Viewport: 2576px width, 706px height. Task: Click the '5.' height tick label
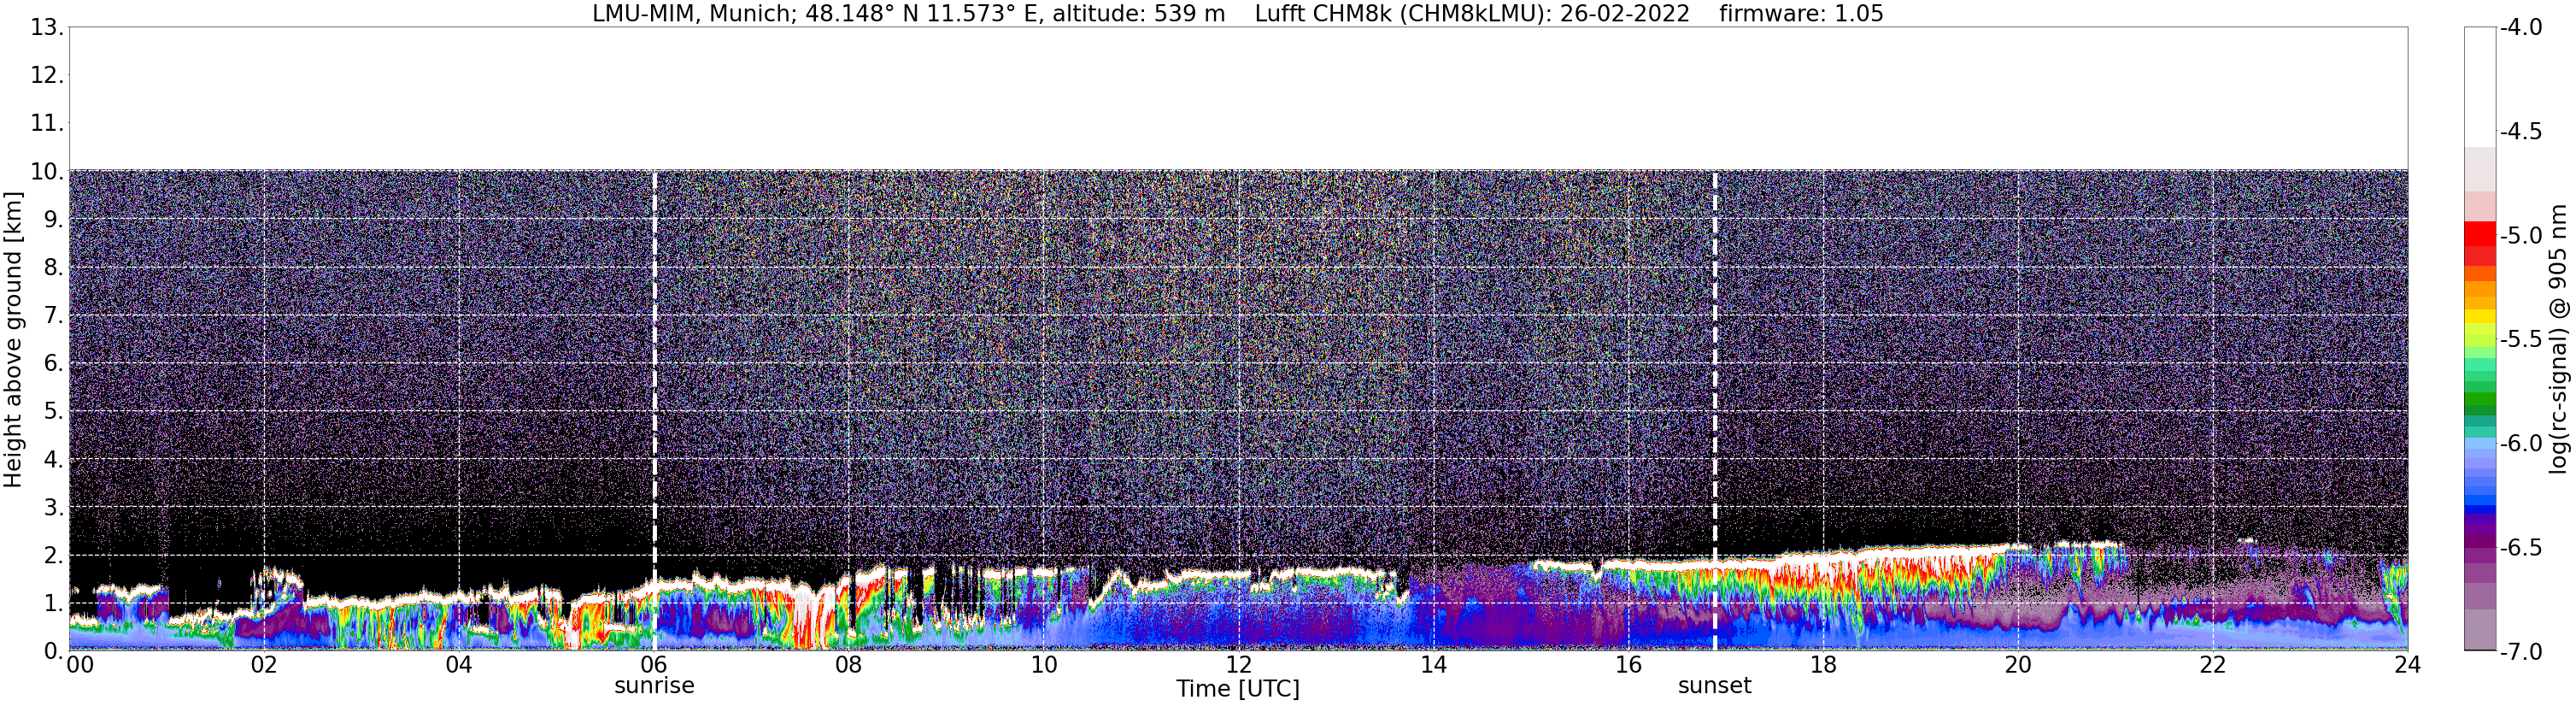click(54, 411)
